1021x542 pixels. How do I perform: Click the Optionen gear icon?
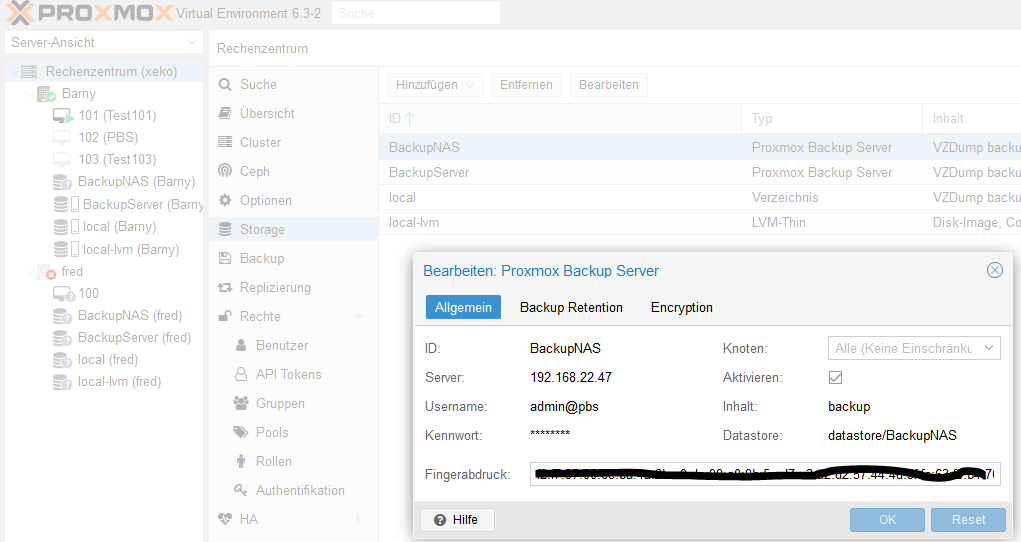[x=225, y=200]
